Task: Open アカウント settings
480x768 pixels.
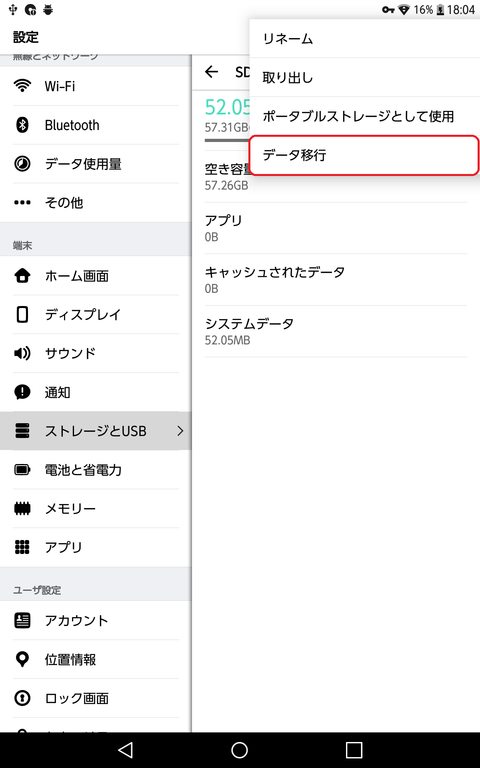Action: pos(96,621)
